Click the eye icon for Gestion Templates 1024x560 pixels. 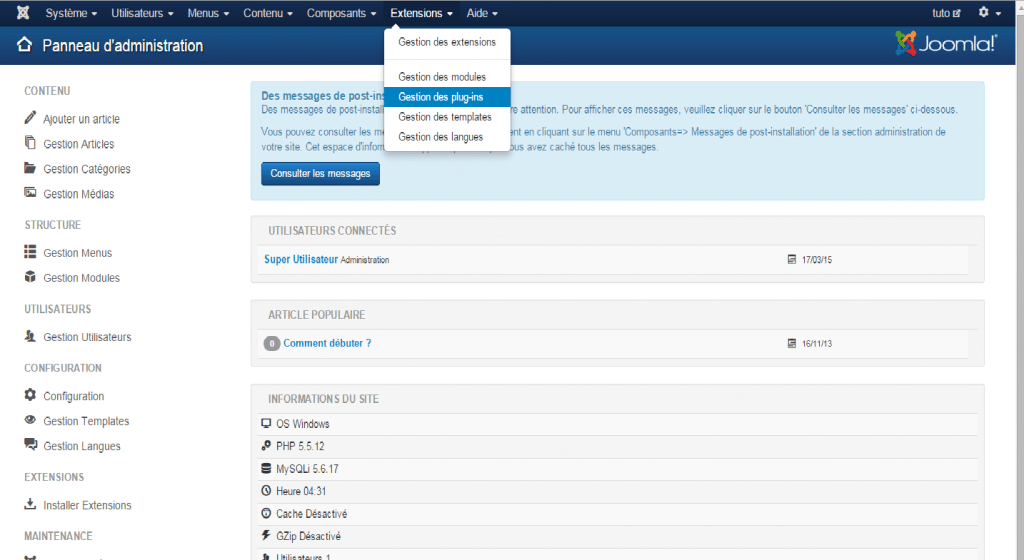30,421
